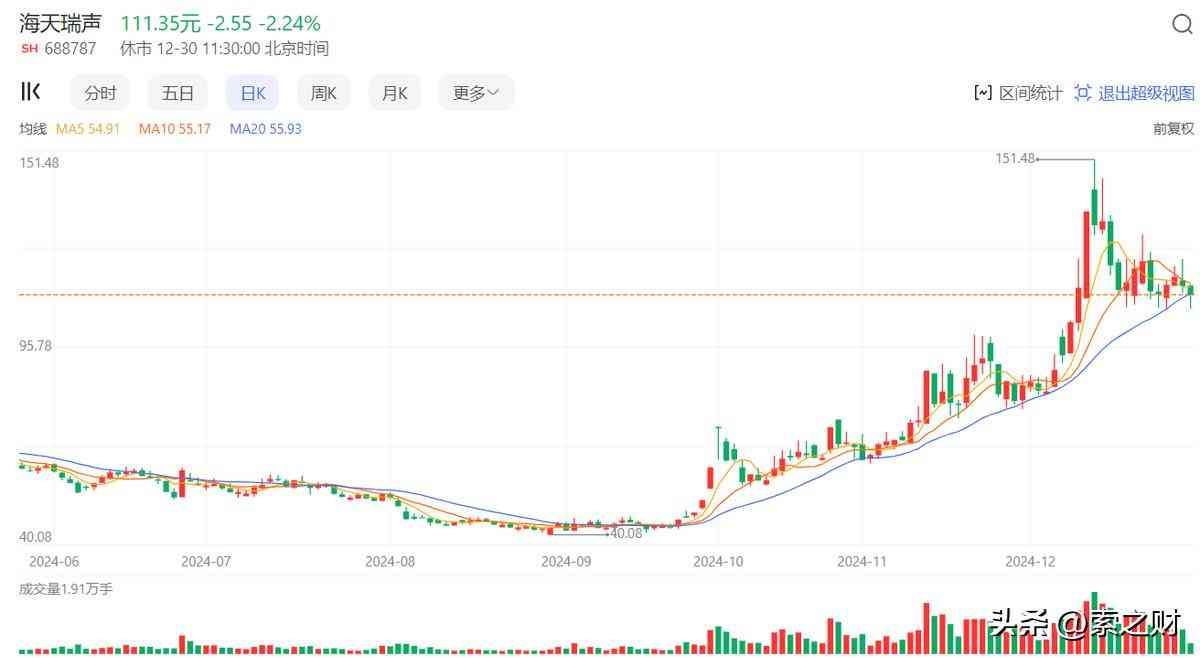Click the 退出超级视图 exit super view icon
The image size is (1200, 658).
[x=1083, y=93]
